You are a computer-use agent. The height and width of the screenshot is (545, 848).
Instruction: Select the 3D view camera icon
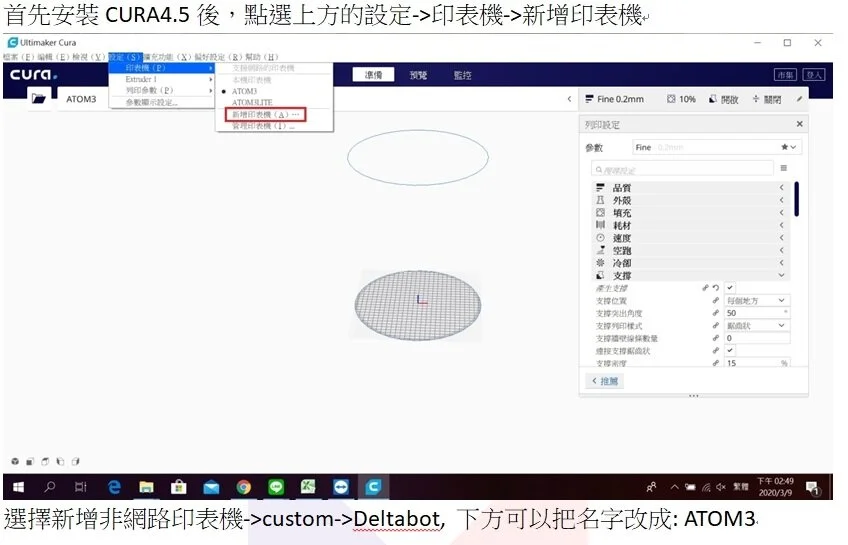click(15, 461)
